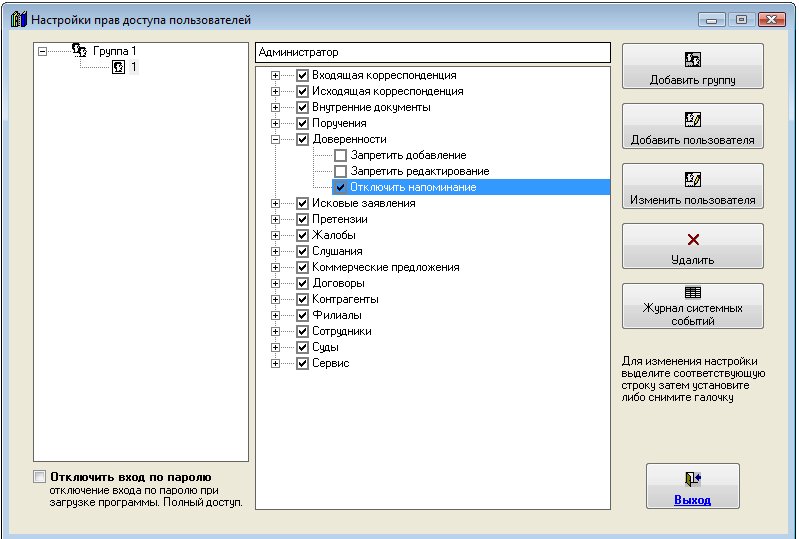Toggle the Жалобы checkbox
Viewport: 799px width, 539px height.
tap(302, 235)
